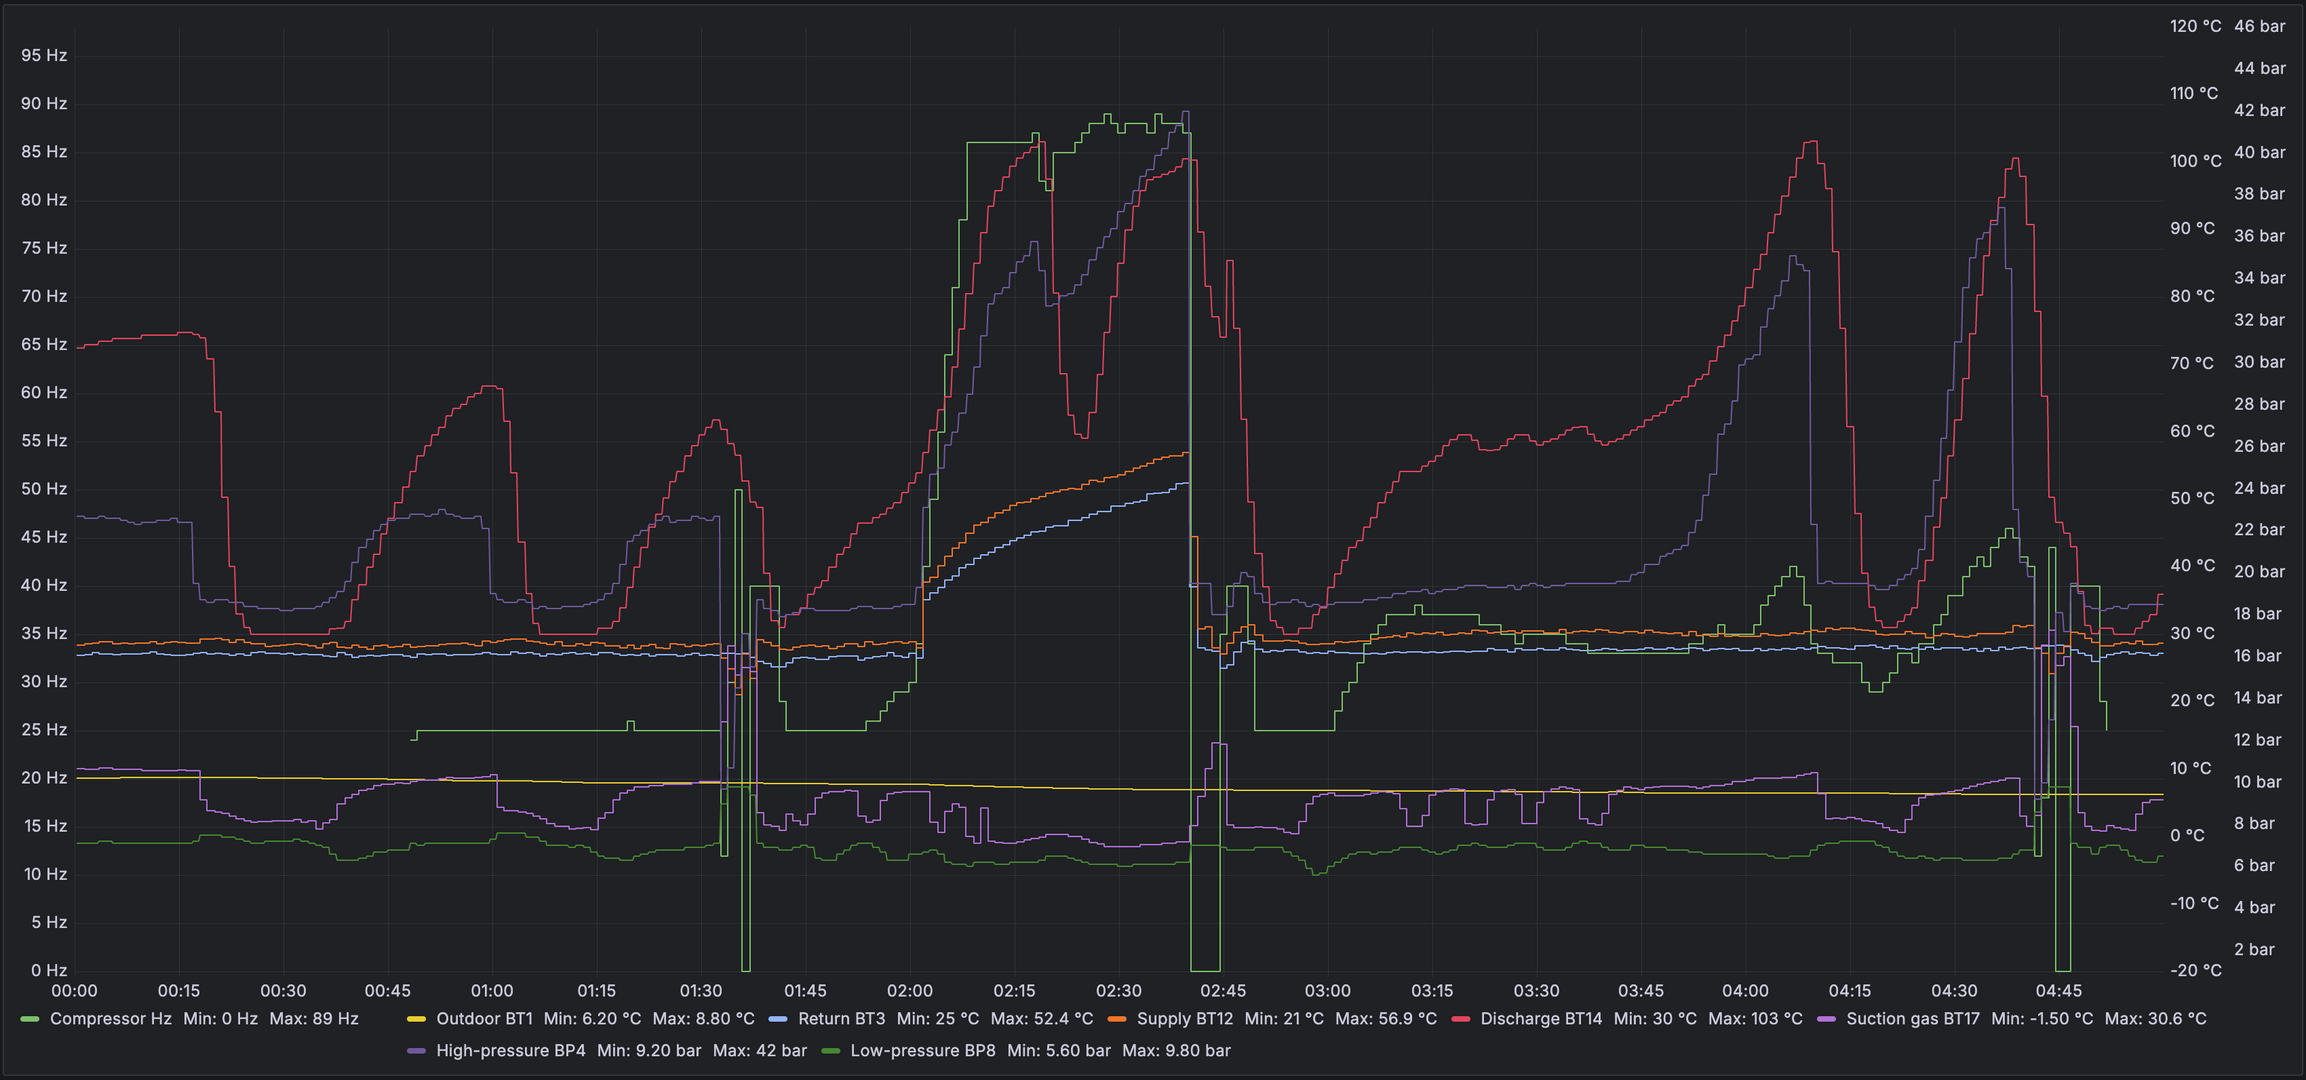Screen dimensions: 2306x1080
Task: Click the High-pressure BP4 legend label
Action: click(510, 1051)
